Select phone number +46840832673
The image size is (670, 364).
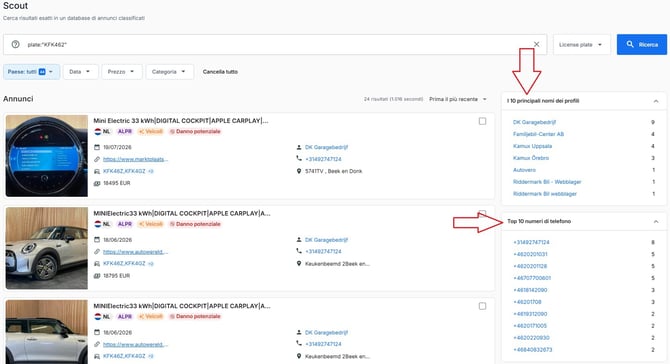coord(532,350)
